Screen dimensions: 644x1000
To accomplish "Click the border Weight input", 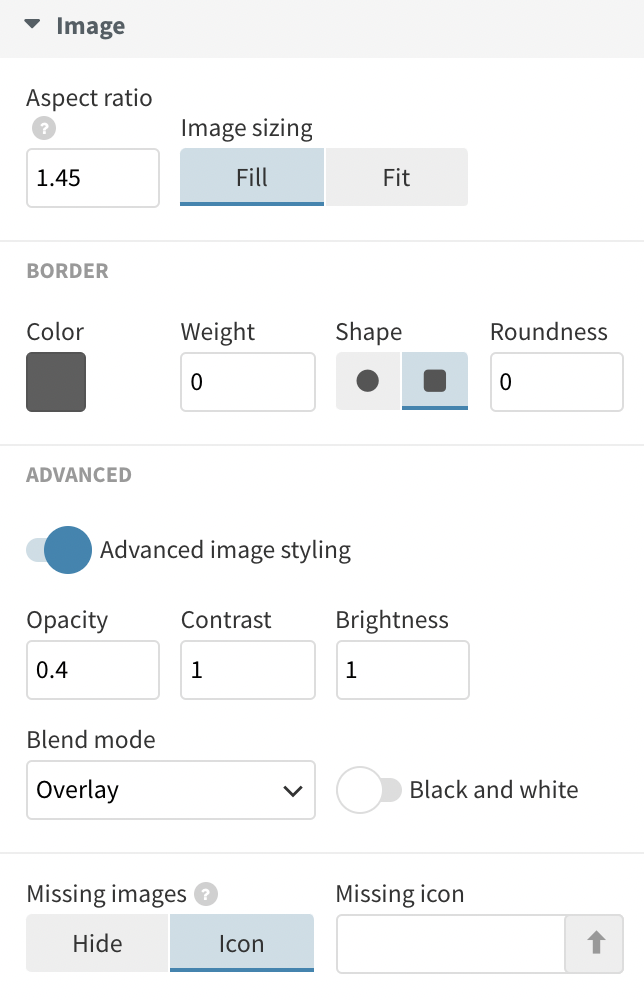I will tap(247, 382).
